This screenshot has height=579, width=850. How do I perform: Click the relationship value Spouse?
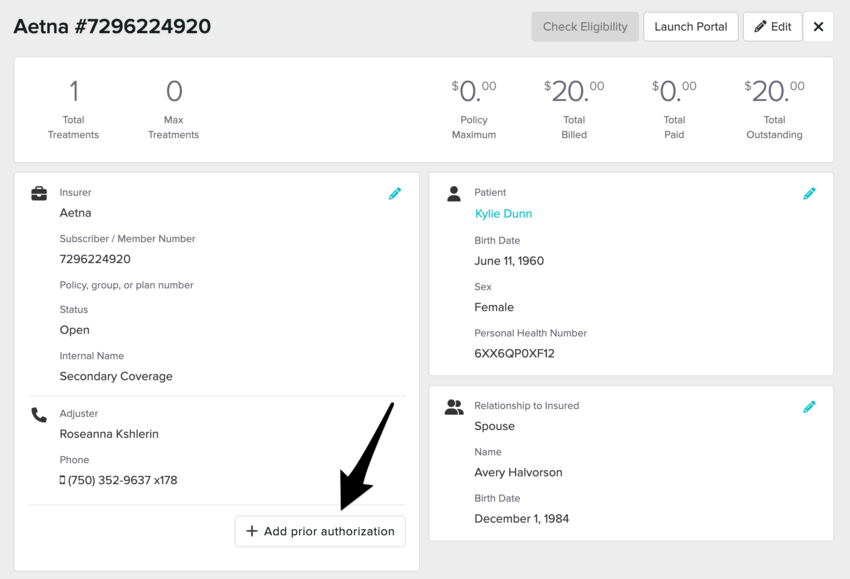pos(494,426)
